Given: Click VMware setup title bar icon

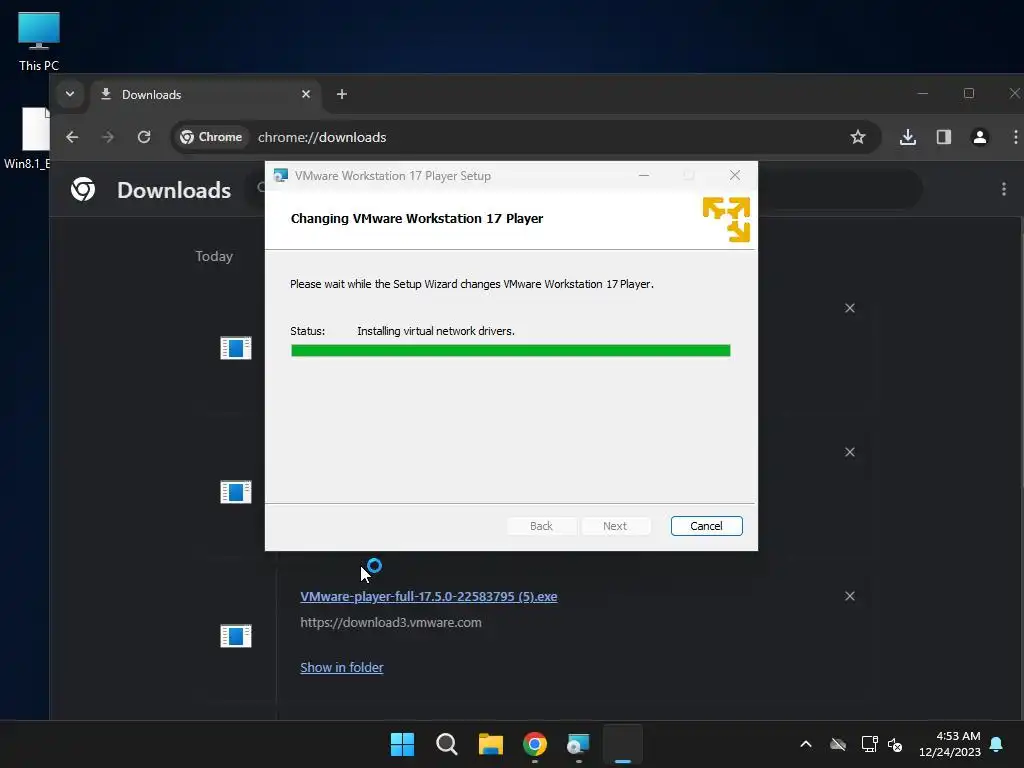Looking at the screenshot, I should [281, 175].
